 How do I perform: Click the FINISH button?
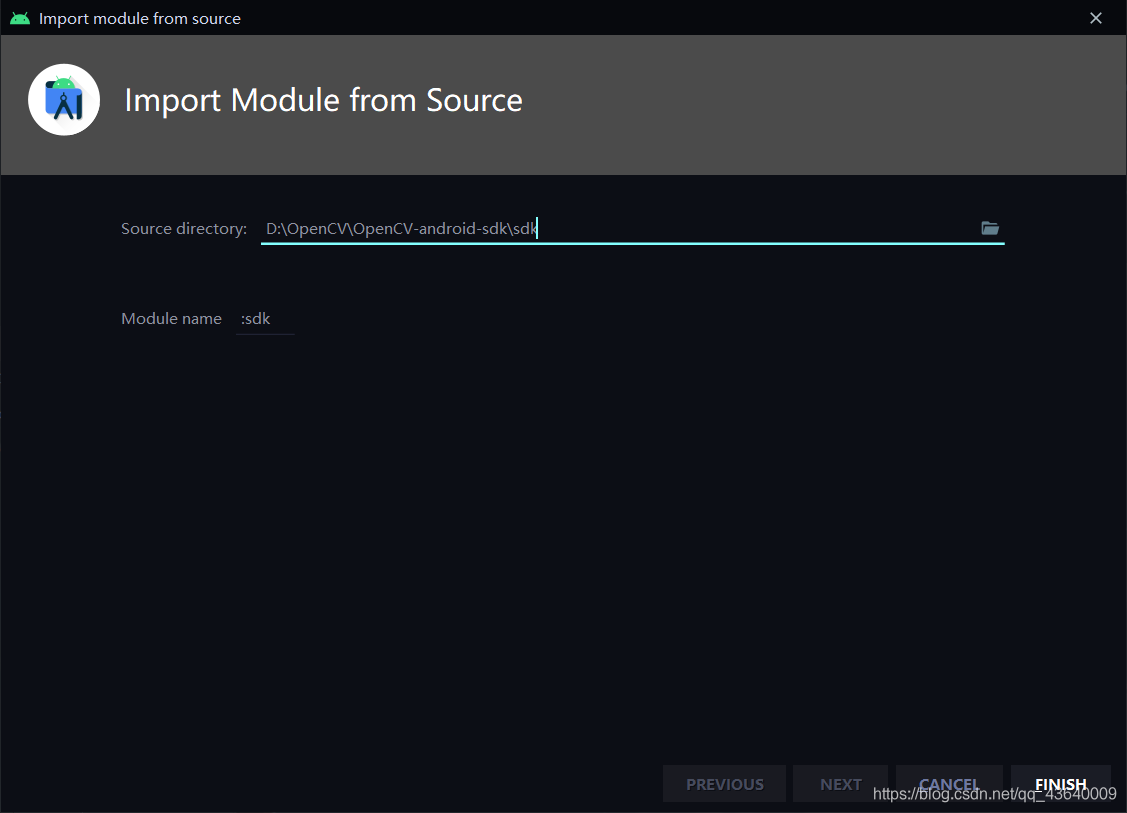(1060, 784)
